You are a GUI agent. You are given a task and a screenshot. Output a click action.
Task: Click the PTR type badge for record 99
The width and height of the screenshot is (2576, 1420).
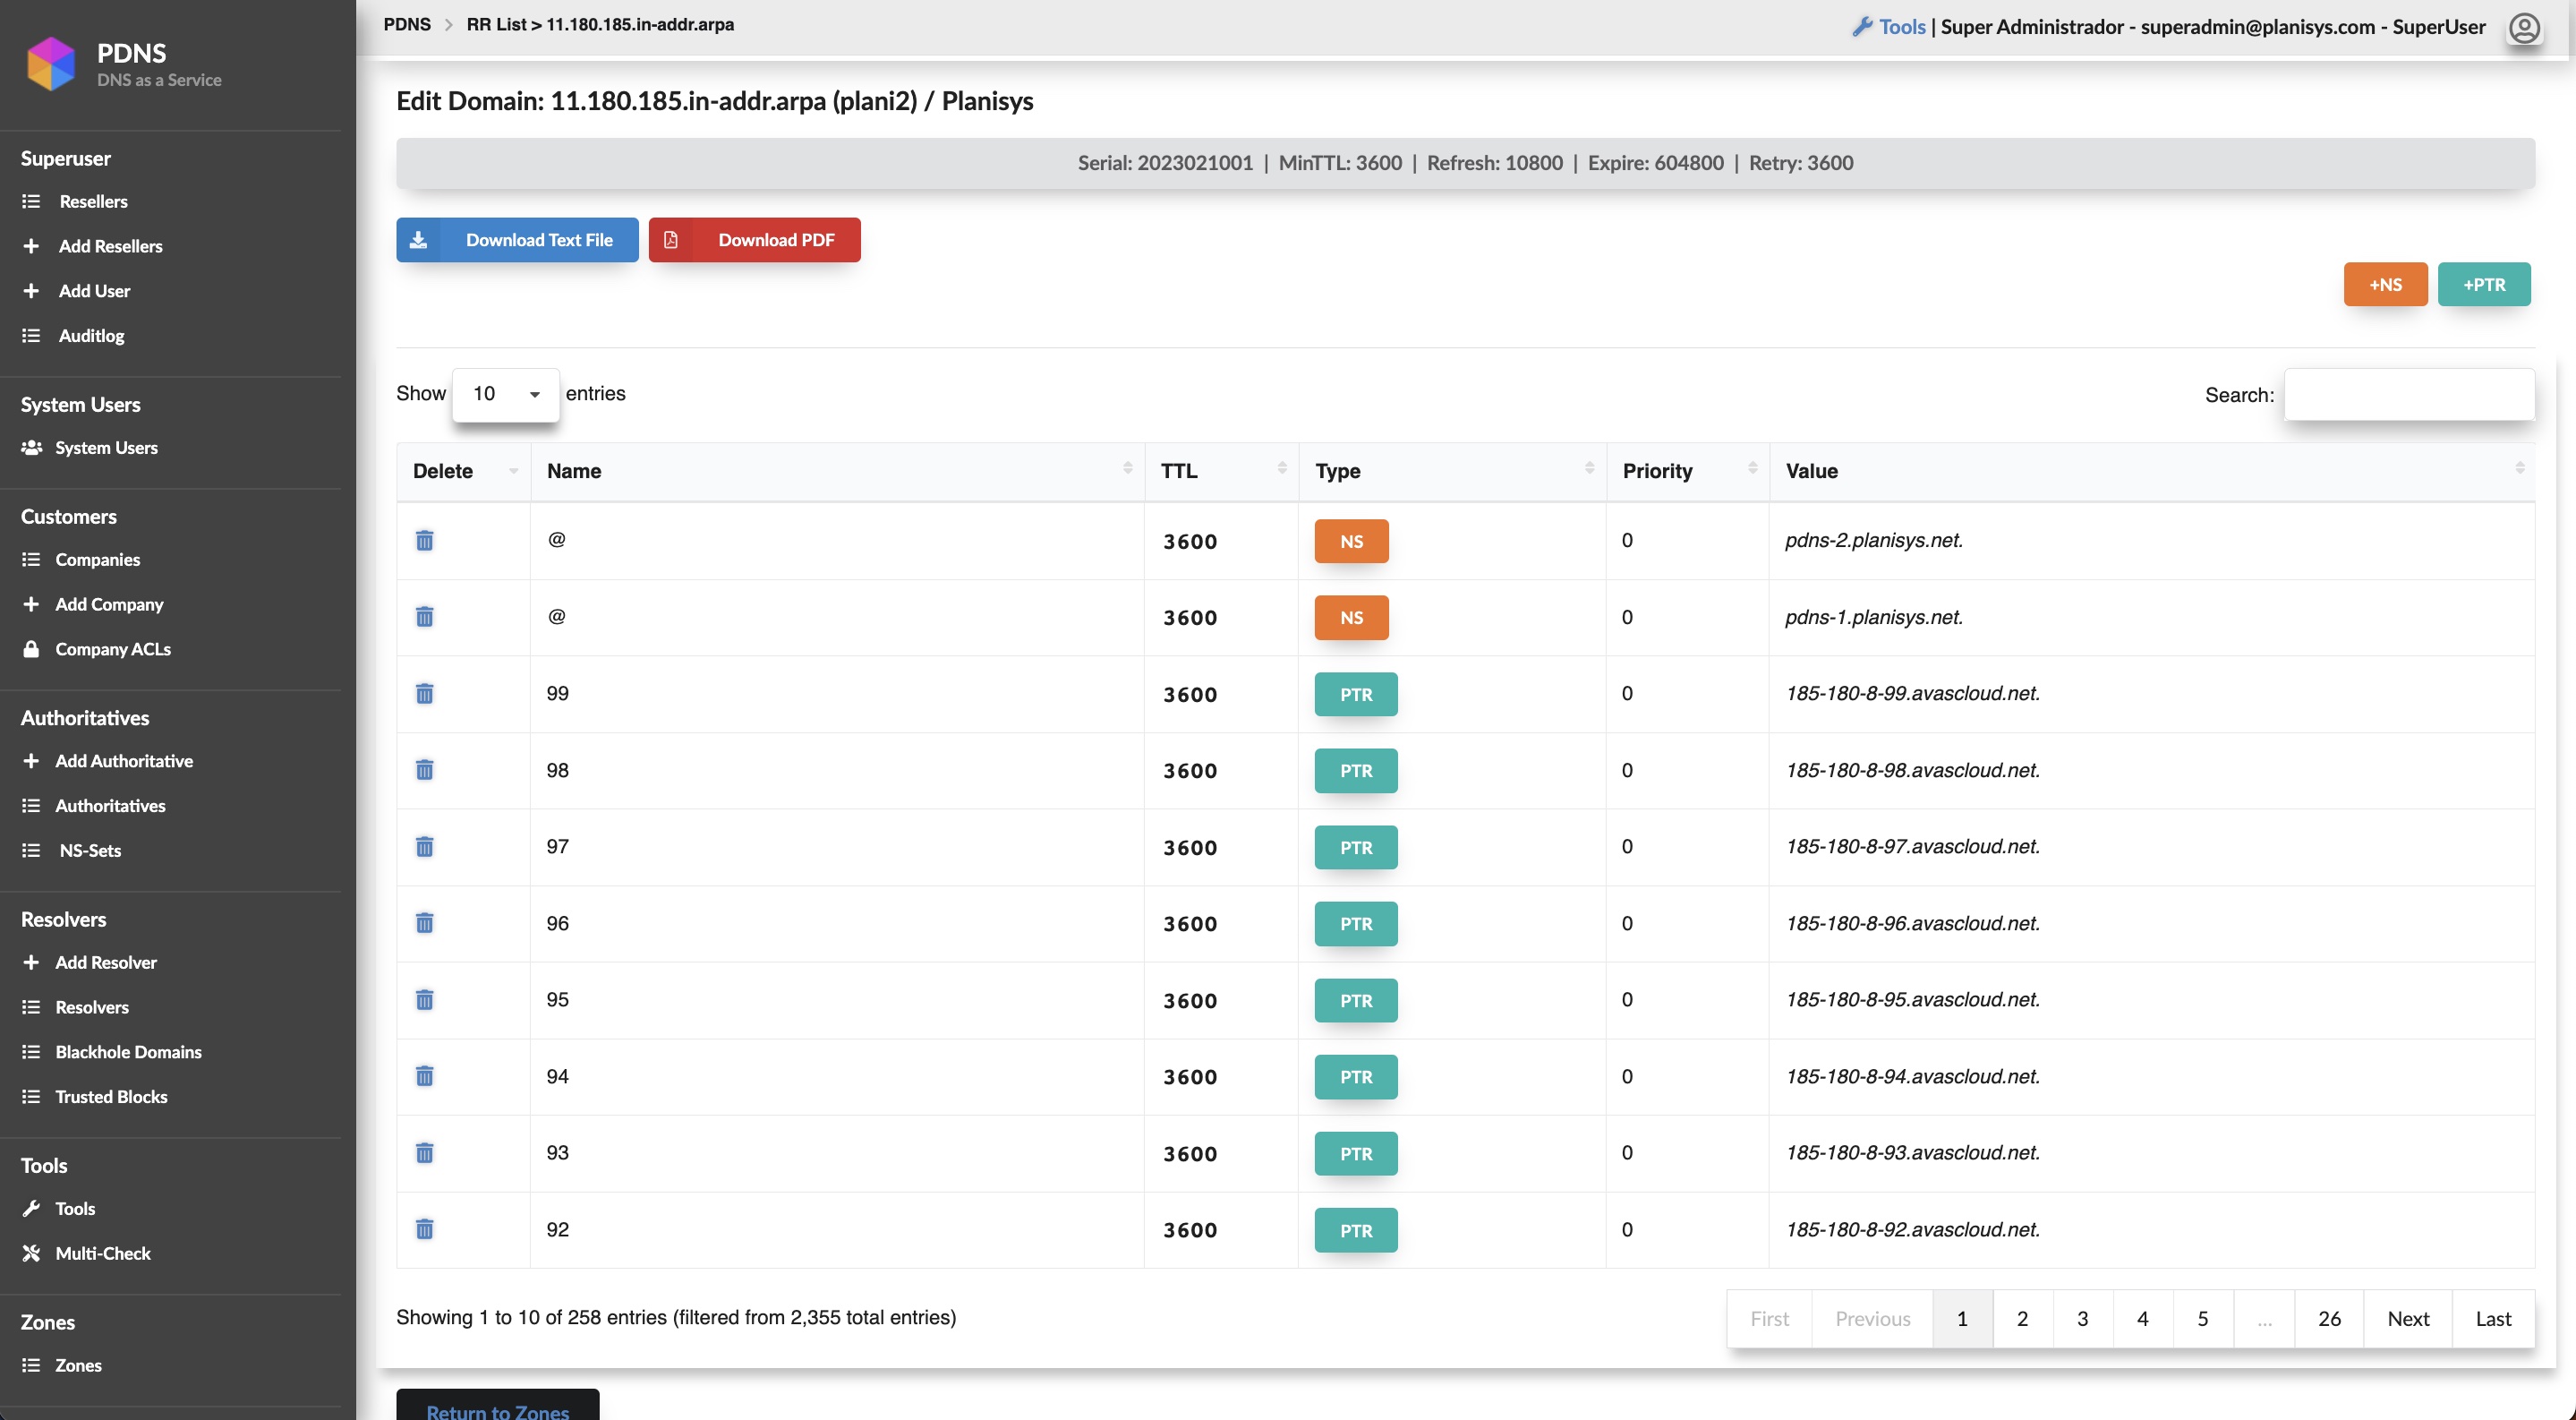click(x=1354, y=694)
